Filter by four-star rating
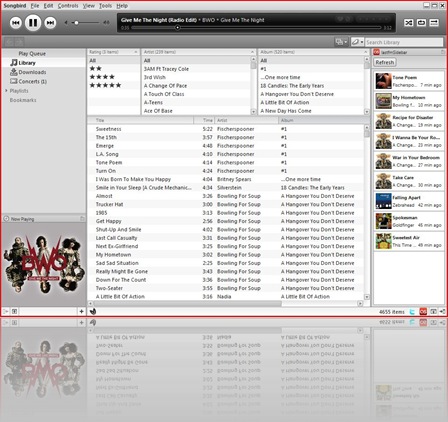448x422 pixels. click(102, 77)
